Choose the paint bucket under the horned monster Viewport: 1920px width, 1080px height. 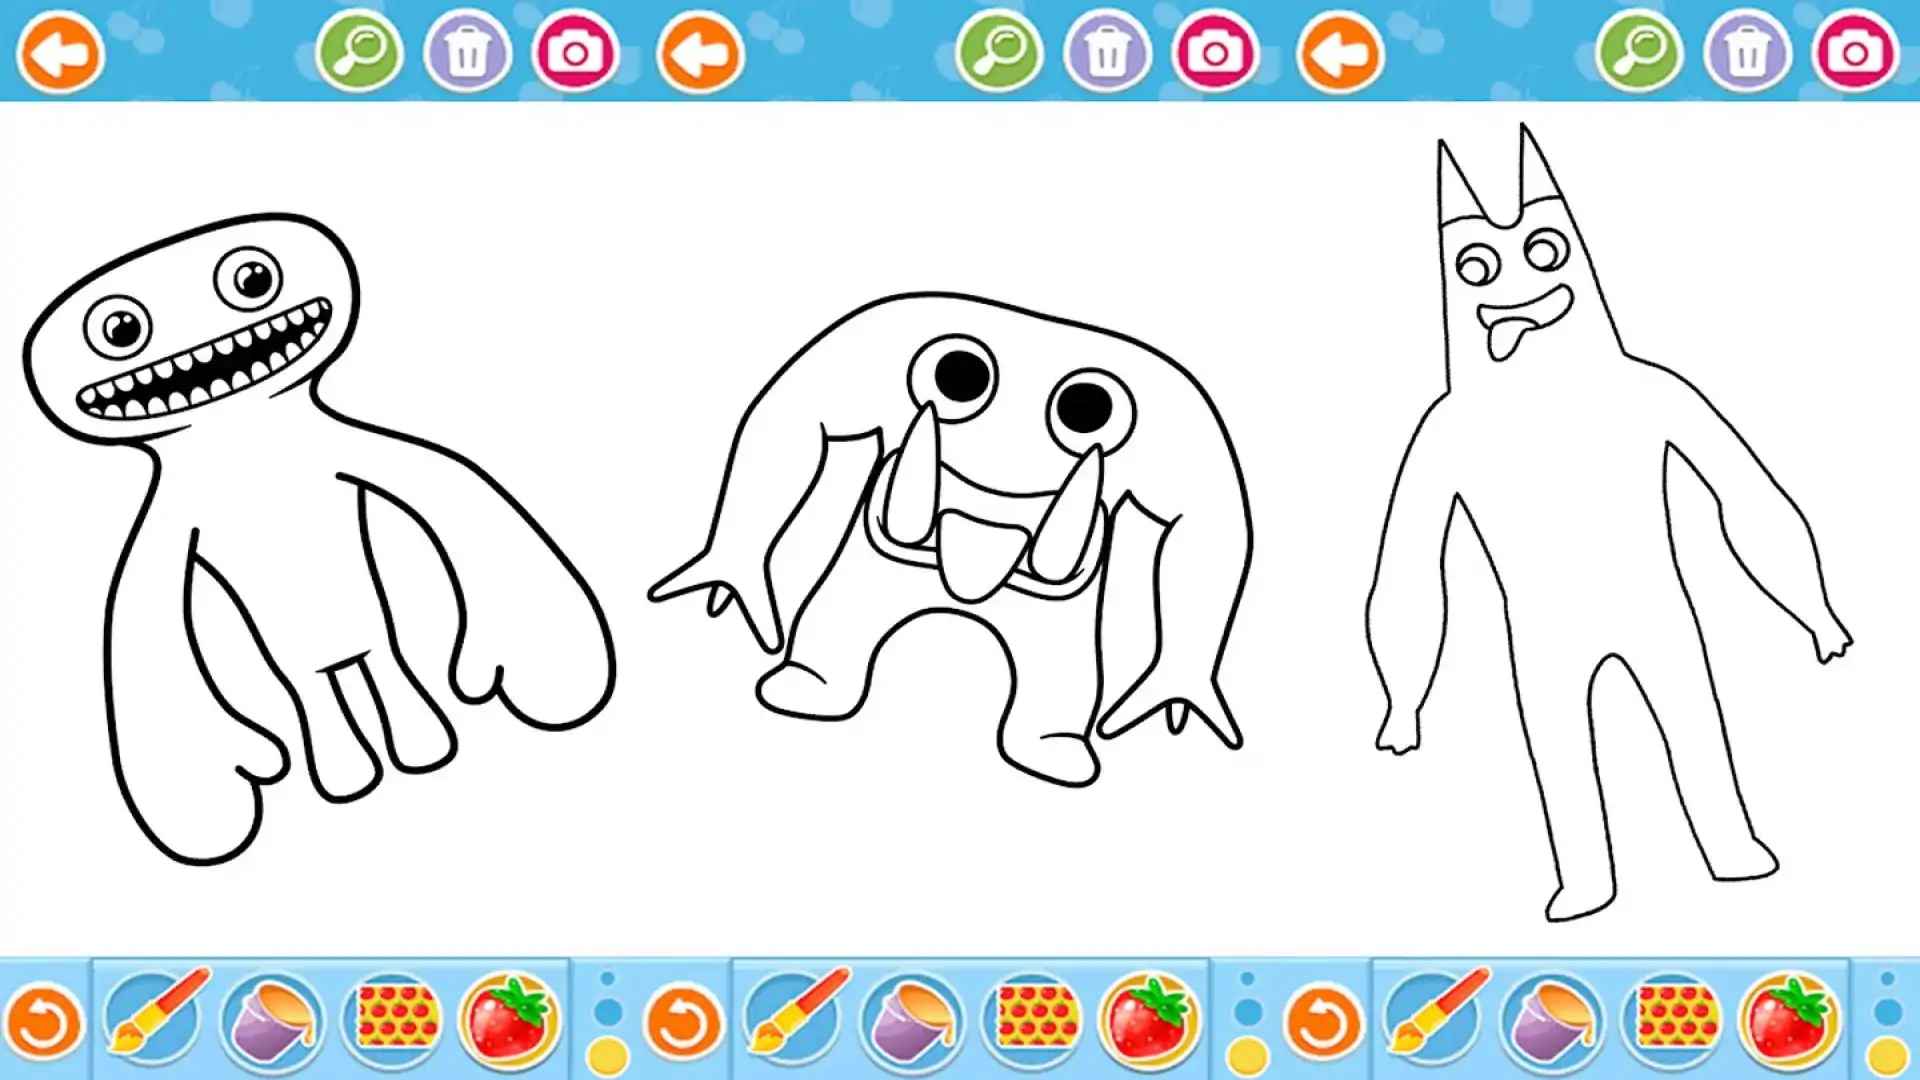coord(1552,1020)
